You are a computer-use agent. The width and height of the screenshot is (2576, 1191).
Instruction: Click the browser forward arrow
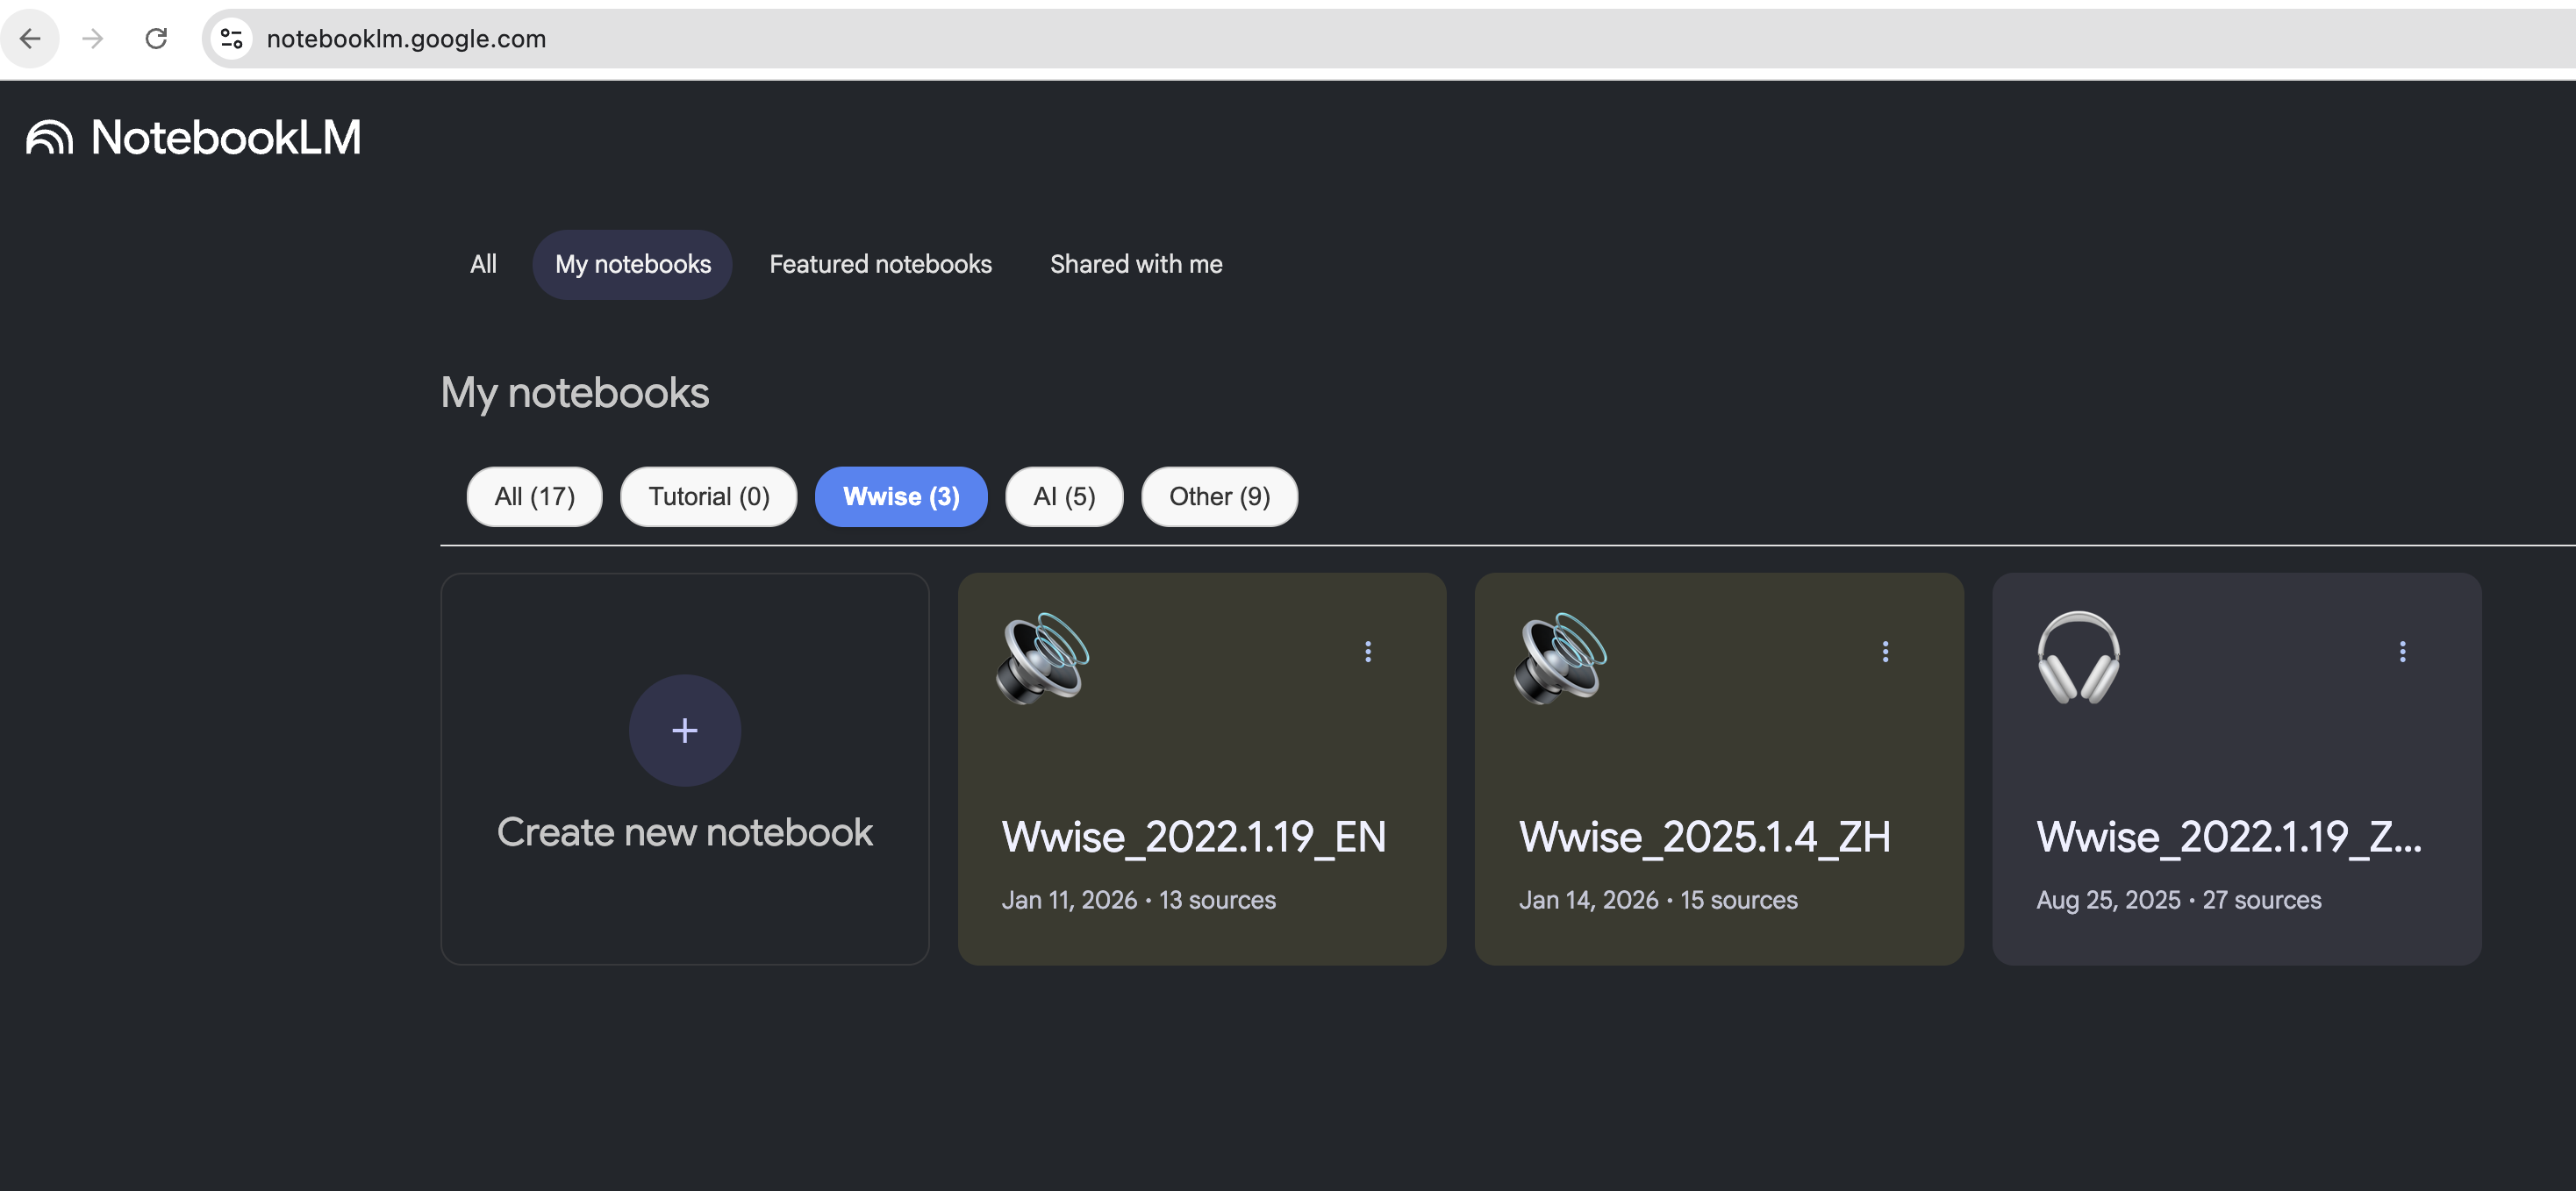[x=93, y=38]
